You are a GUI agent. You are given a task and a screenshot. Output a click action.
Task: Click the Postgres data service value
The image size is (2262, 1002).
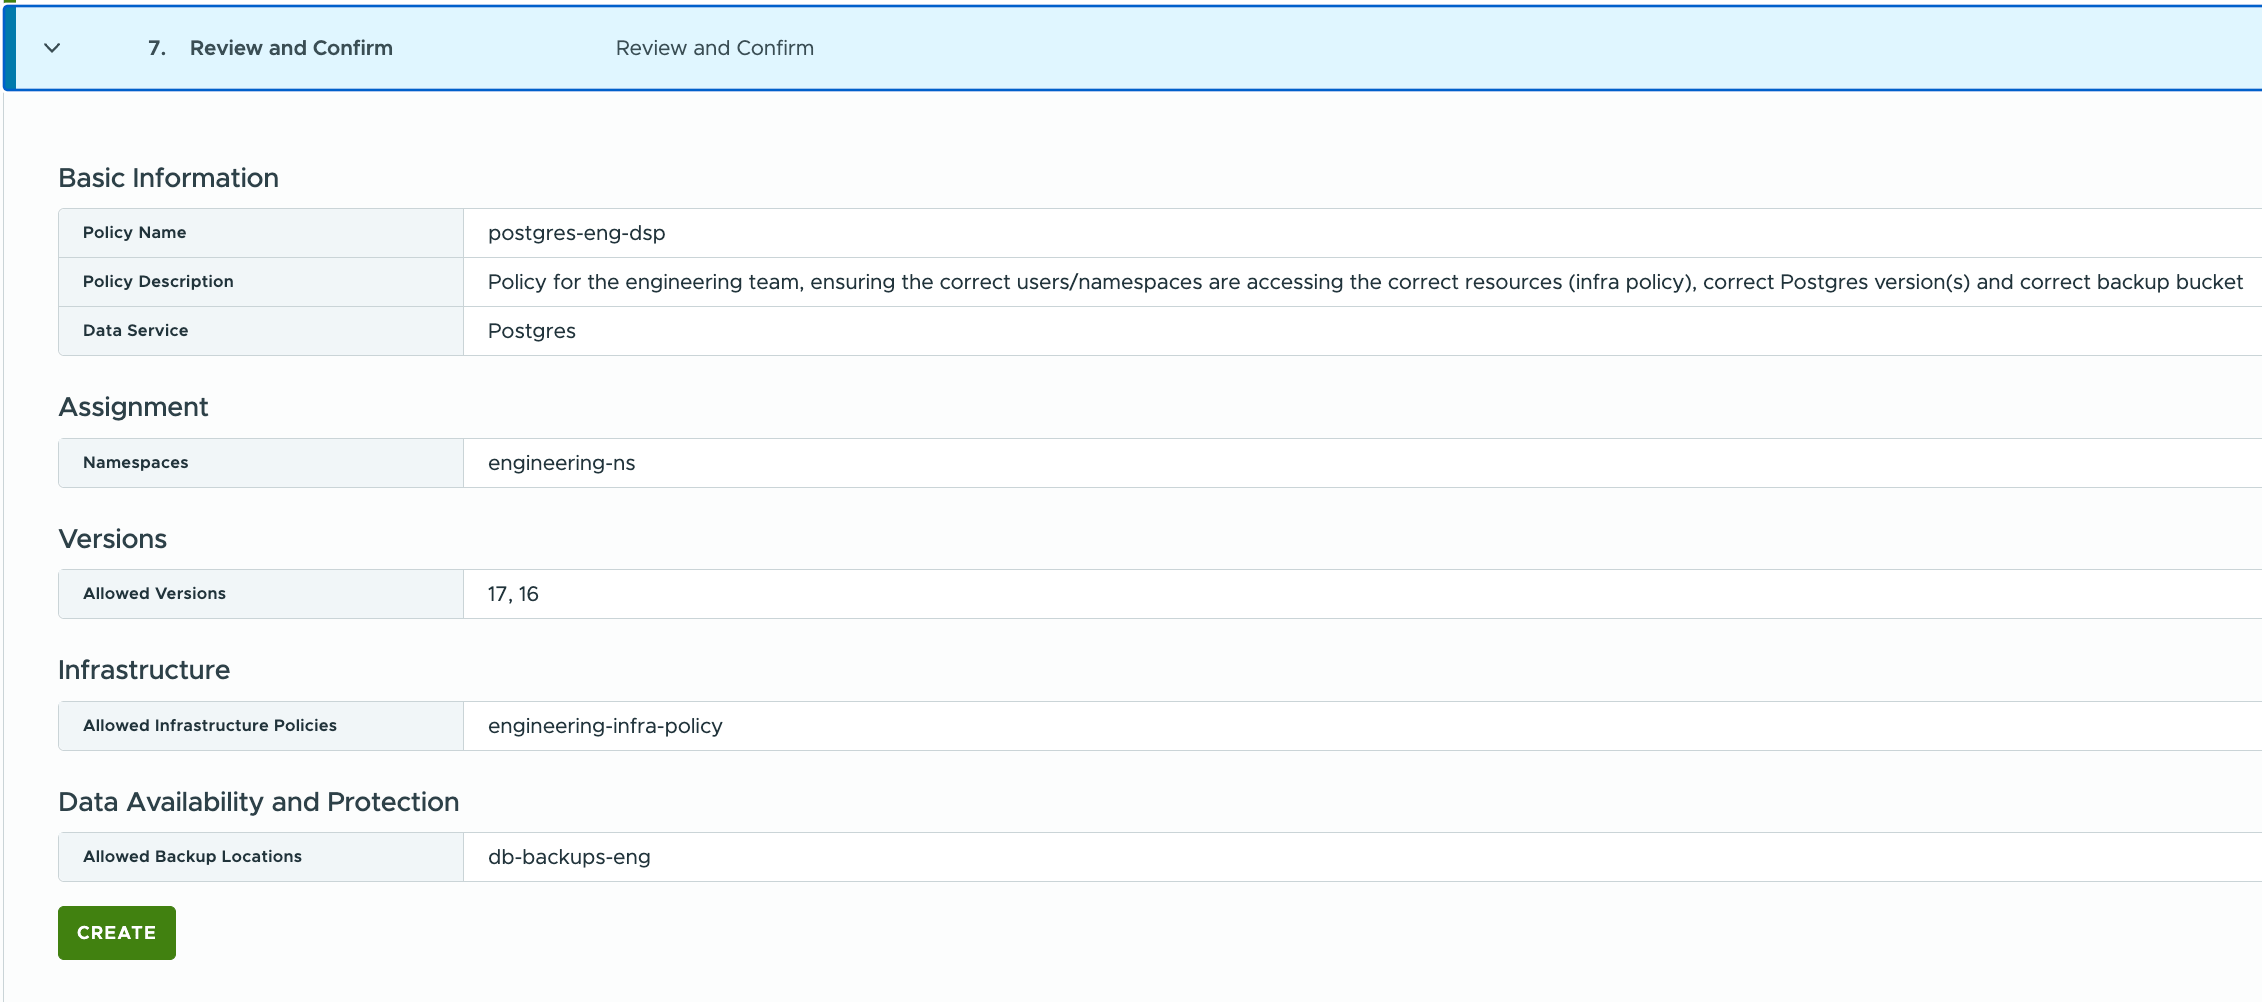(532, 331)
